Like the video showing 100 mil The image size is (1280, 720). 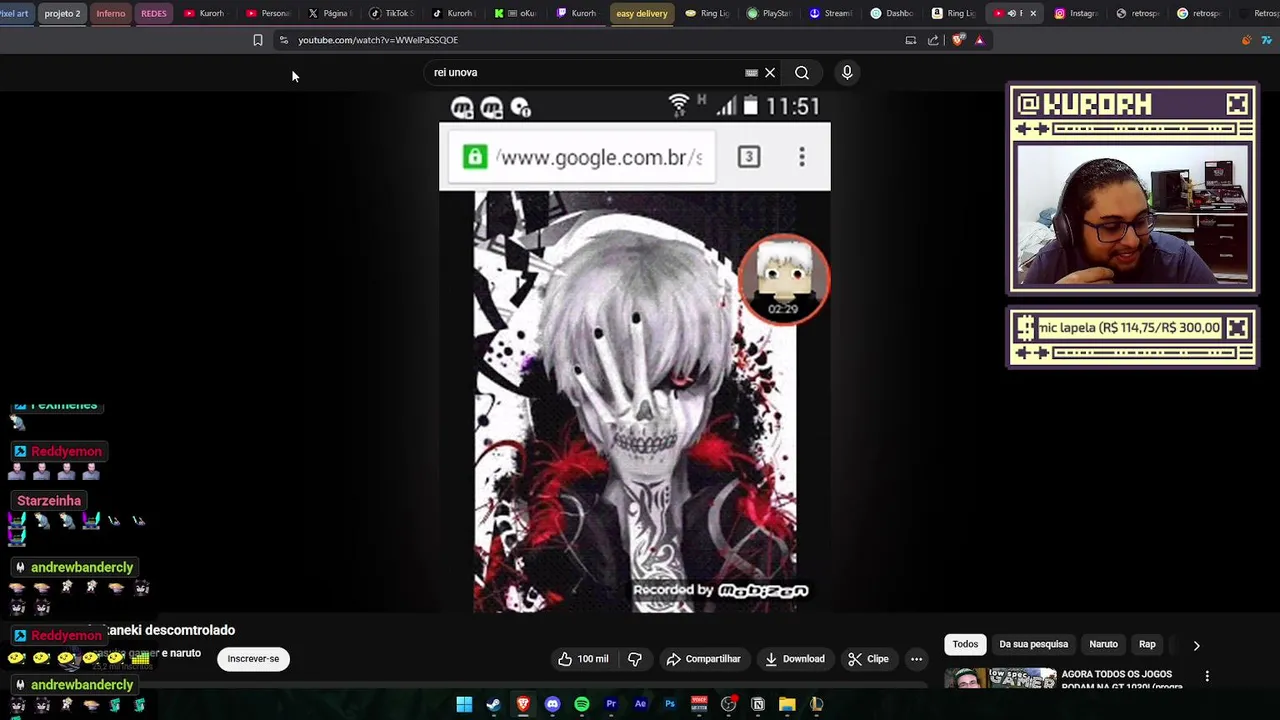(583, 659)
